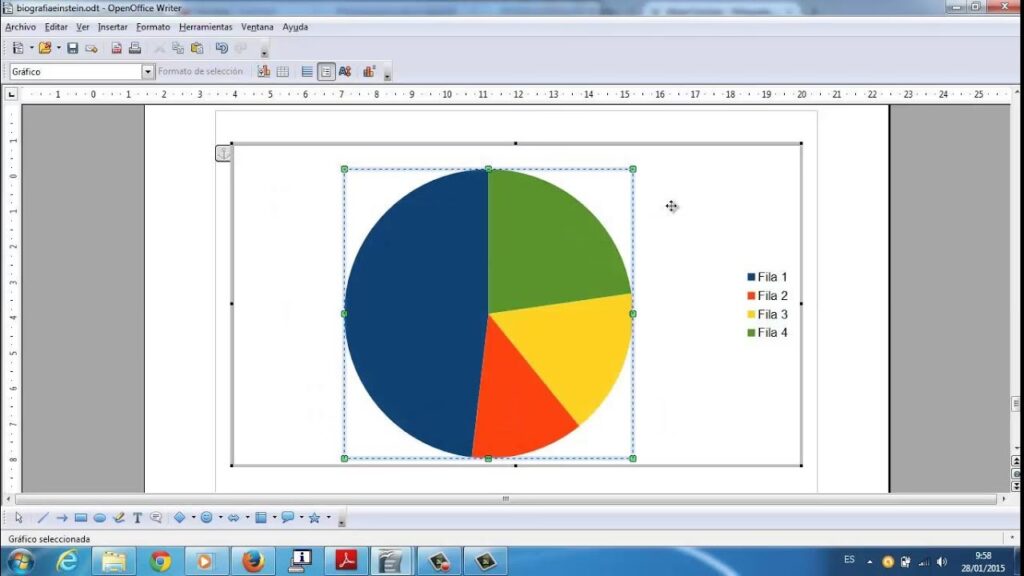Expand the Stars shapes dropdown arrow

tap(328, 518)
